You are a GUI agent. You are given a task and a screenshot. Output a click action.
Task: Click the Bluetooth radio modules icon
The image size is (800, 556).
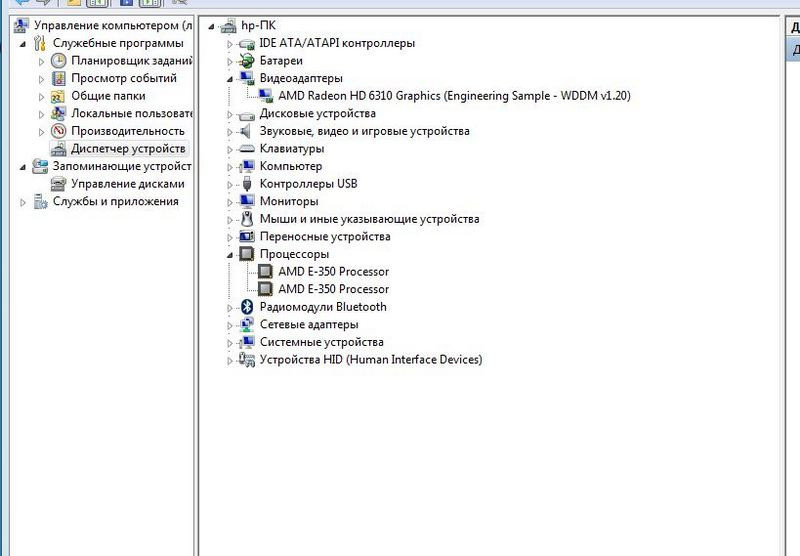point(247,307)
